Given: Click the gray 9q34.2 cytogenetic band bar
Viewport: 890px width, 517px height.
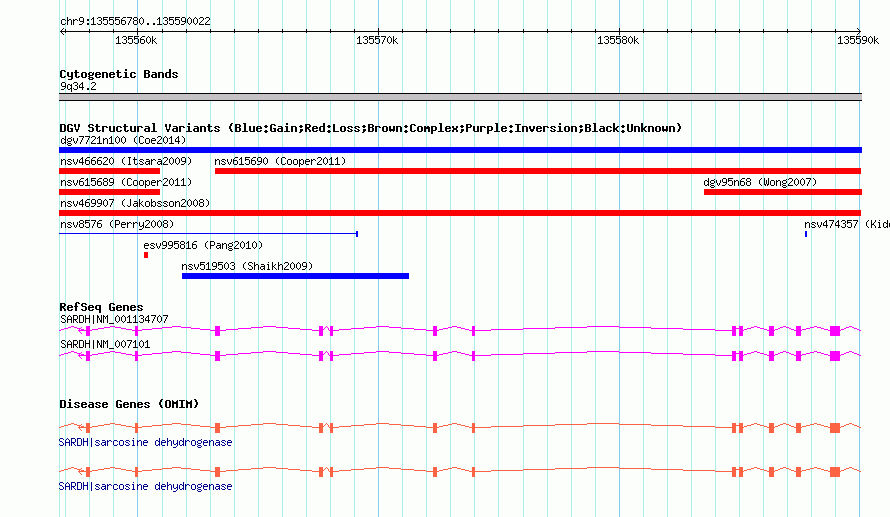Looking at the screenshot, I should 460,97.
